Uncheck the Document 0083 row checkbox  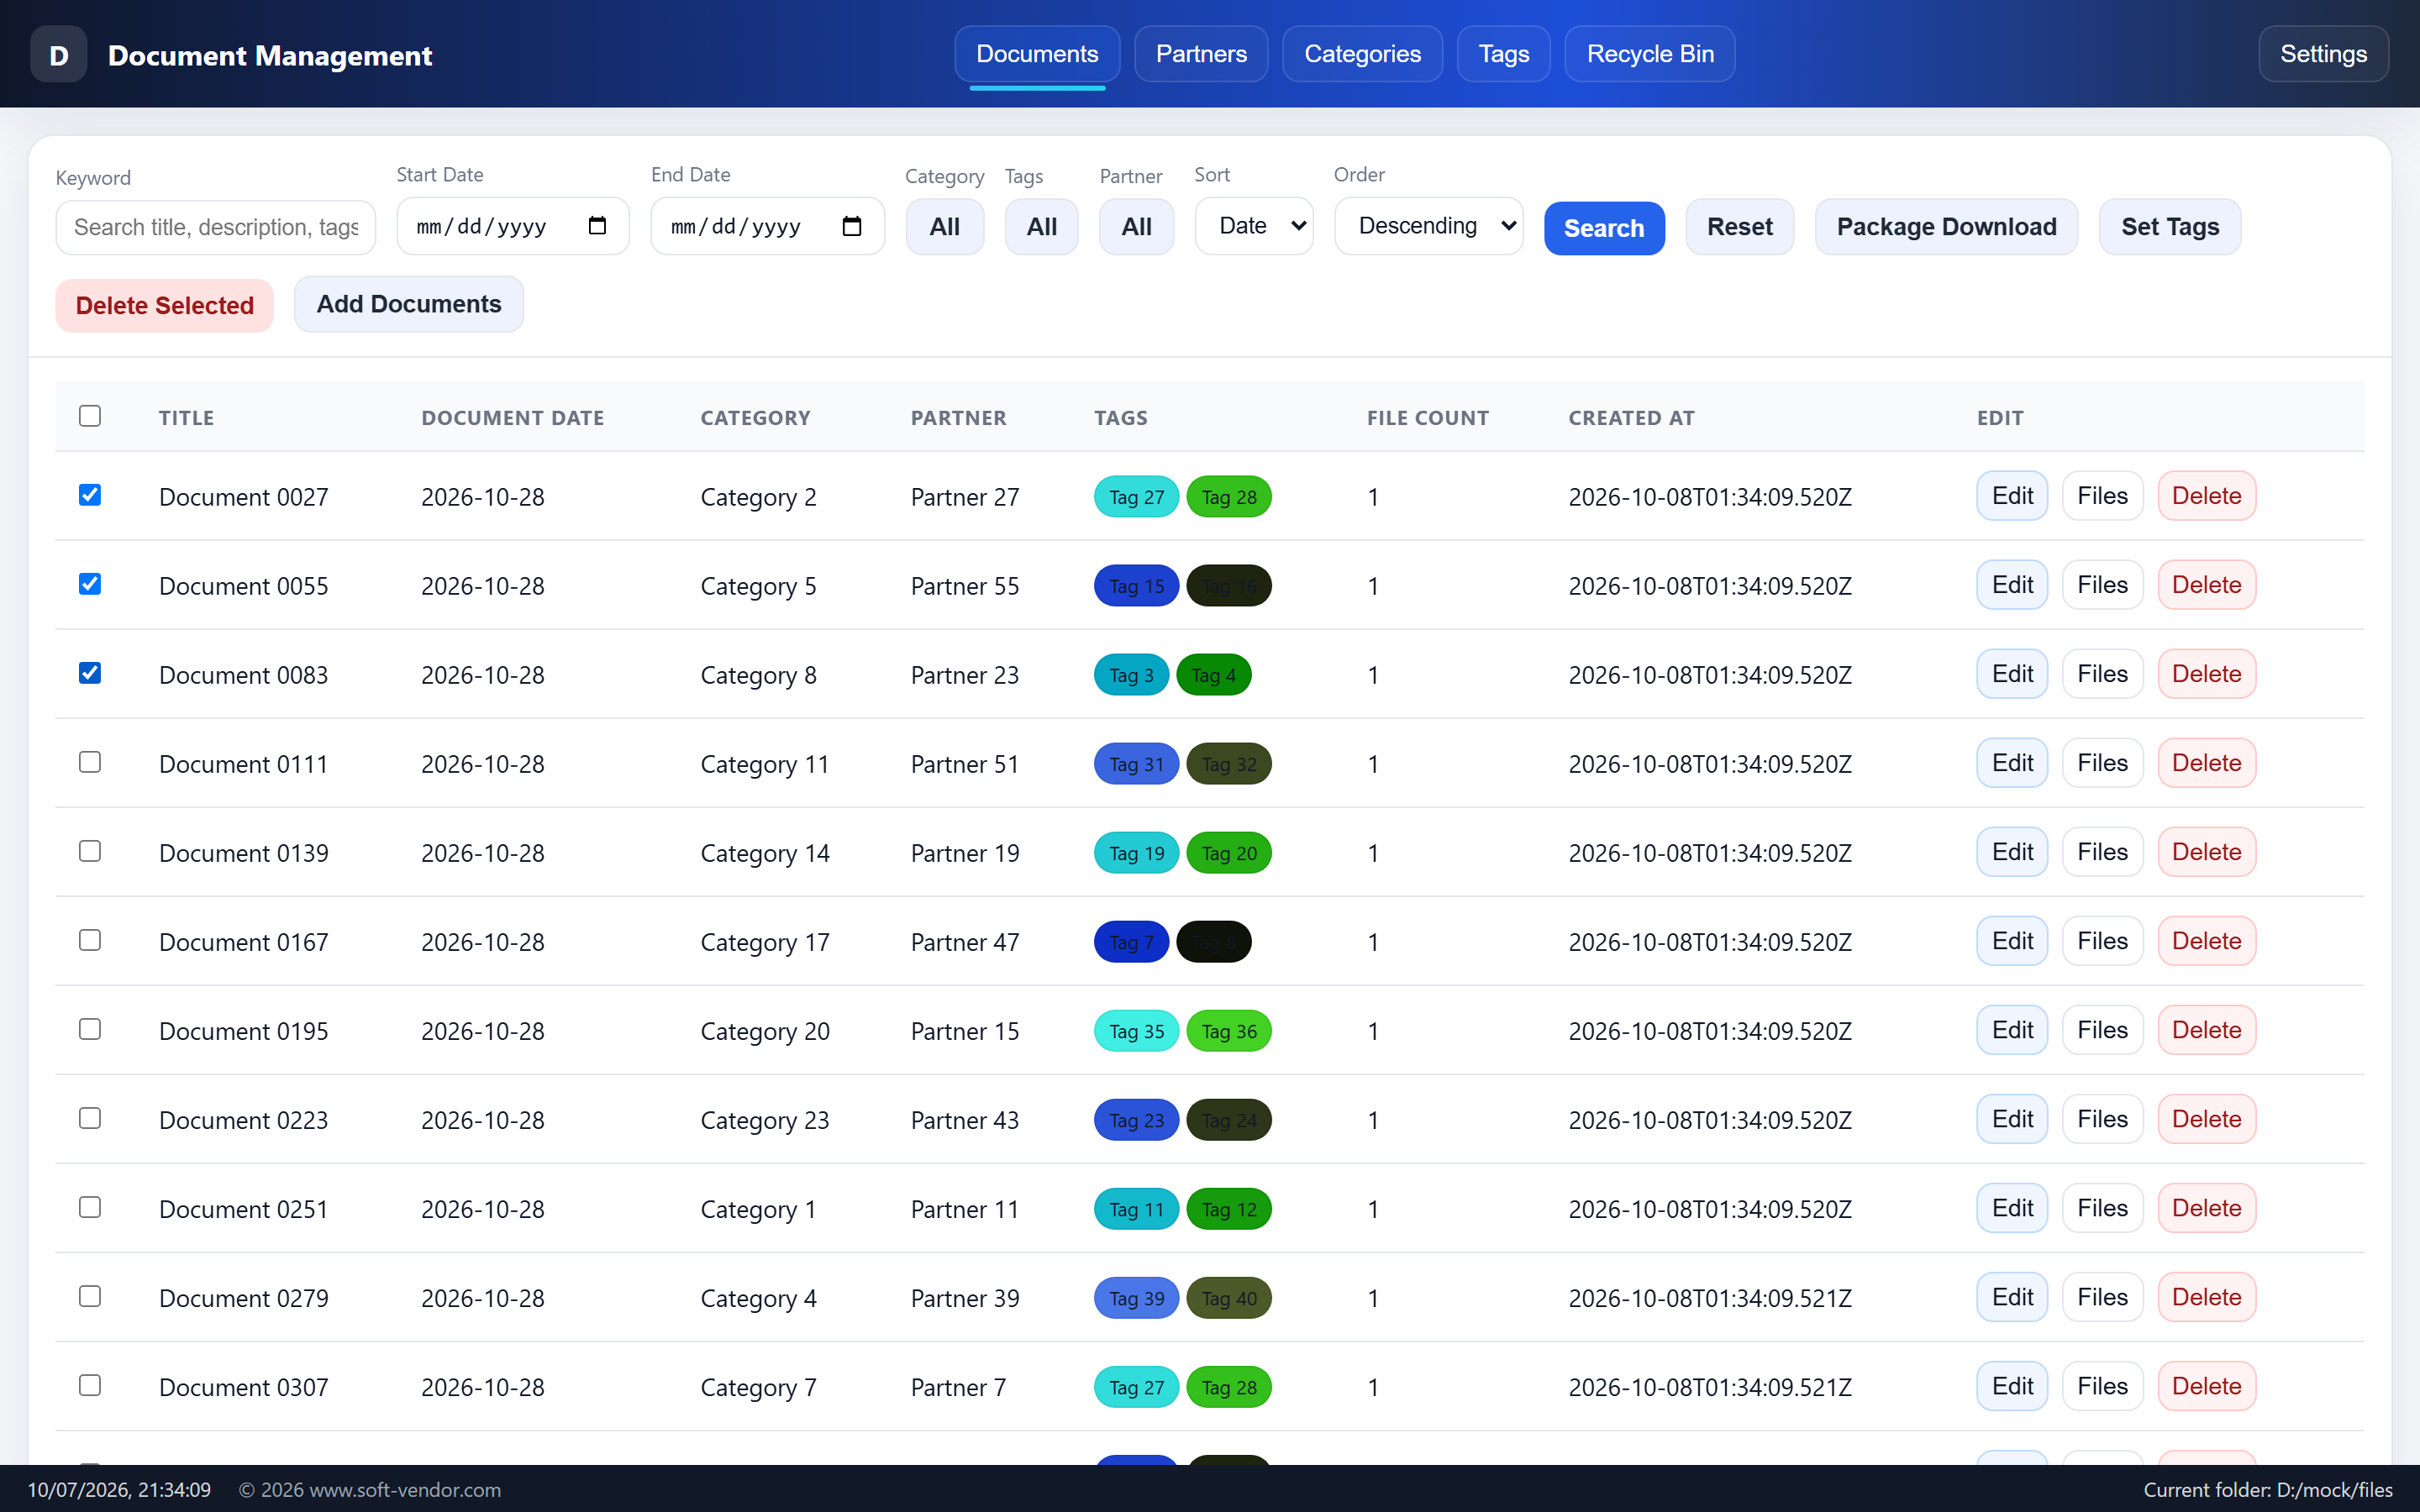coord(90,673)
